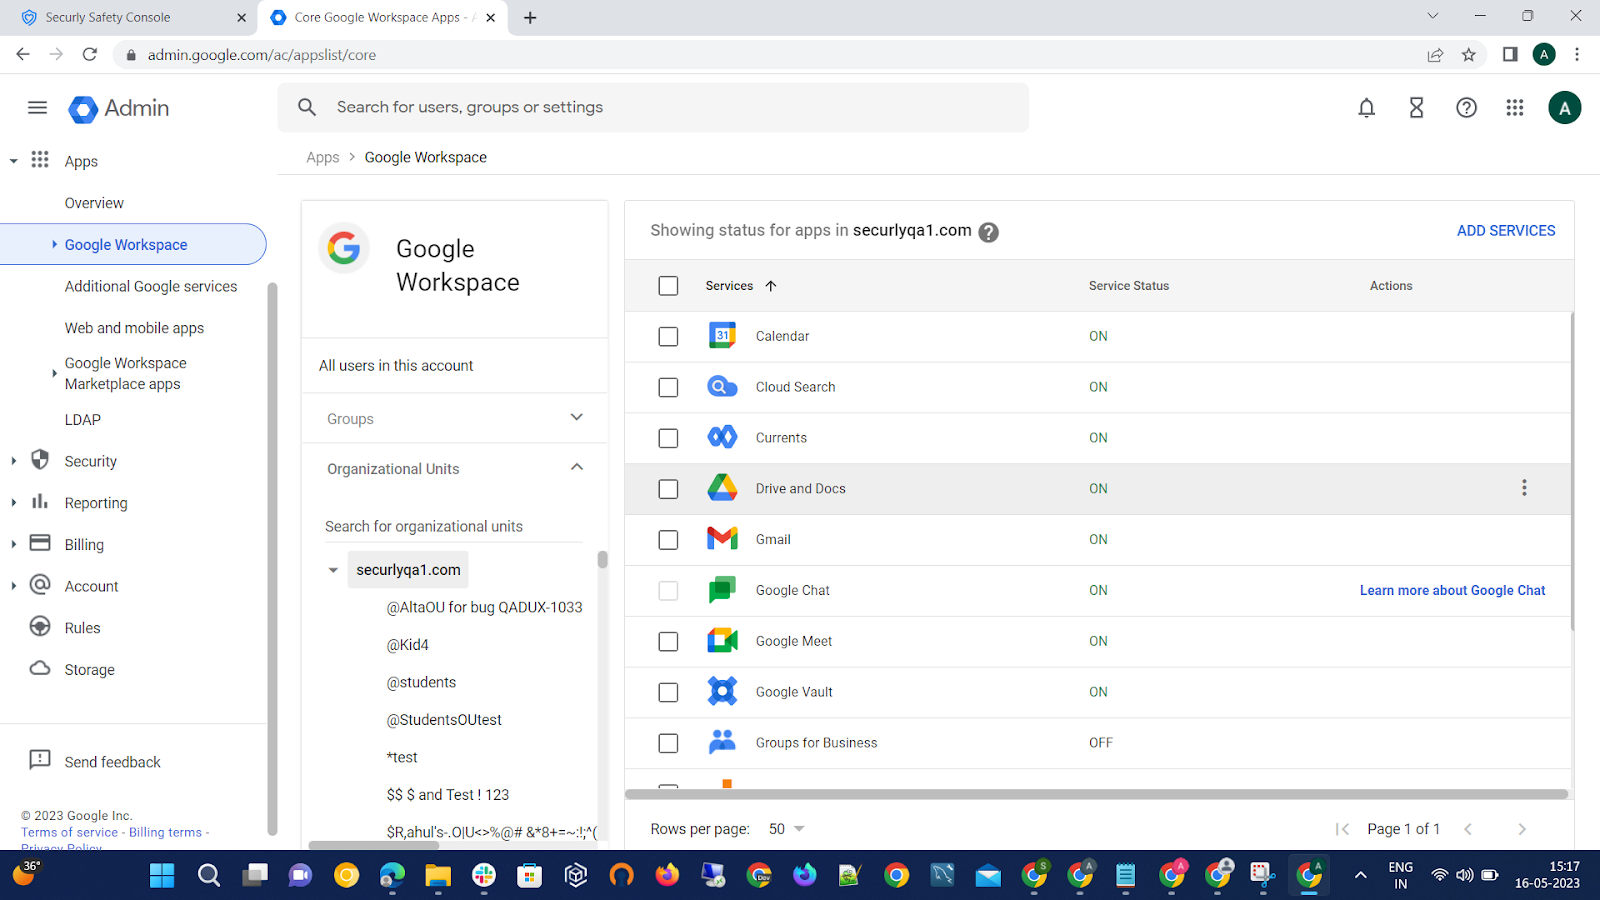The width and height of the screenshot is (1600, 900).
Task: Open Learn more about Google Chat link
Action: (1452, 590)
